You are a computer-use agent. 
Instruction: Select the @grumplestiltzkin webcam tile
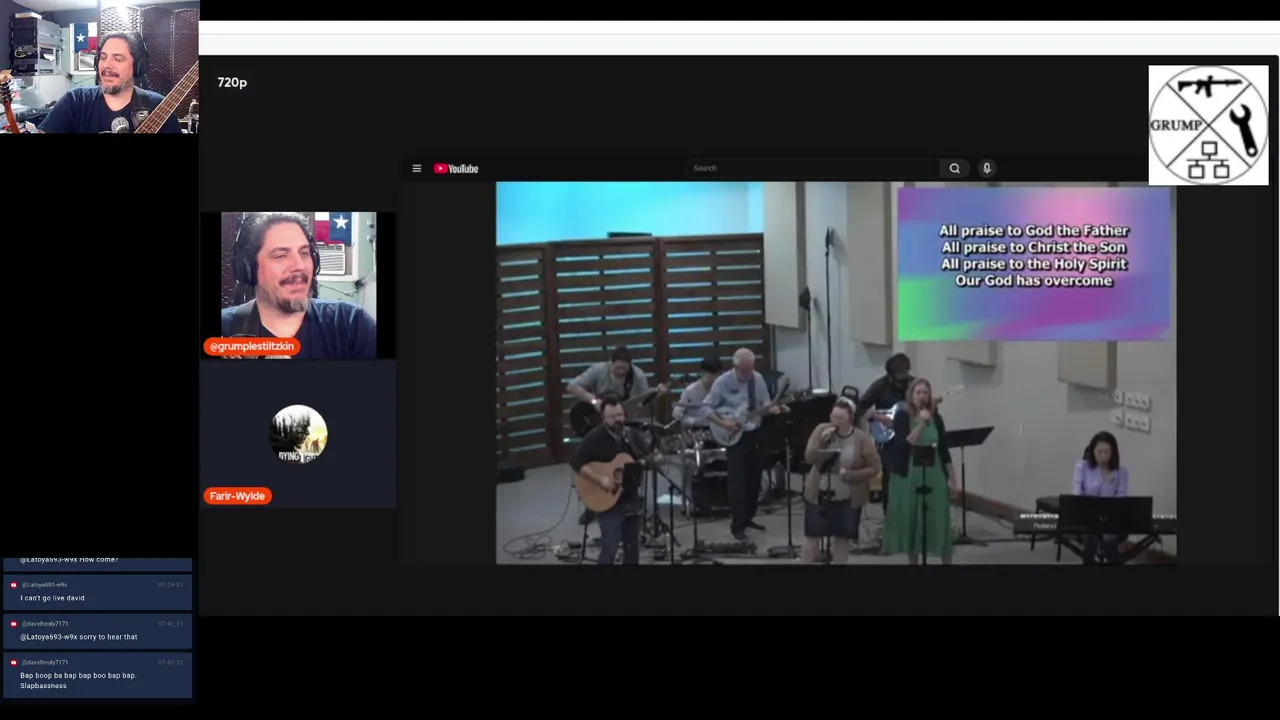298,285
